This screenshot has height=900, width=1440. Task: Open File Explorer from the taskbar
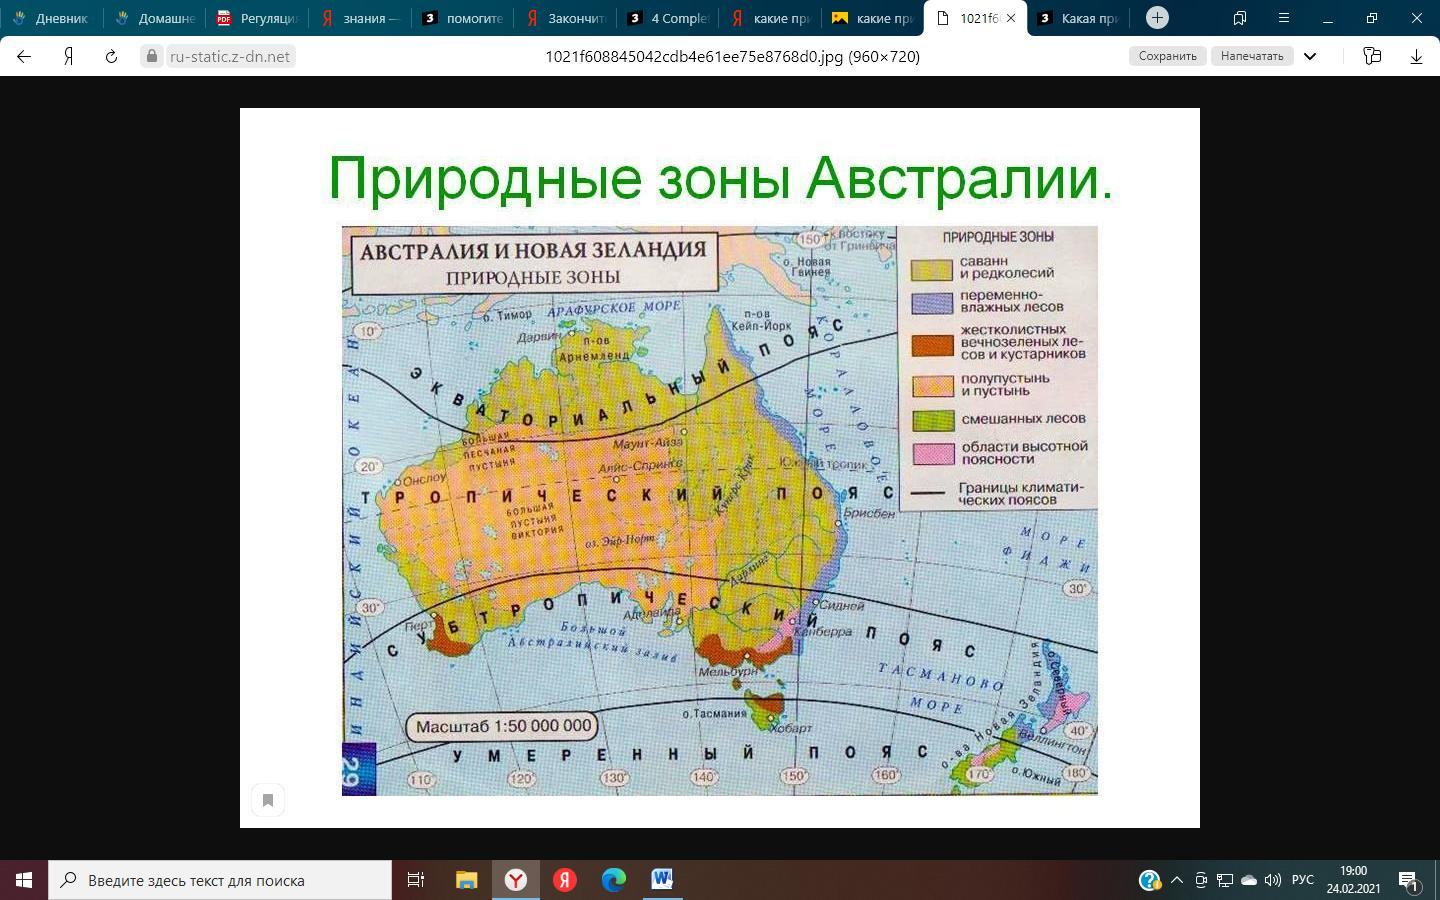coord(467,880)
